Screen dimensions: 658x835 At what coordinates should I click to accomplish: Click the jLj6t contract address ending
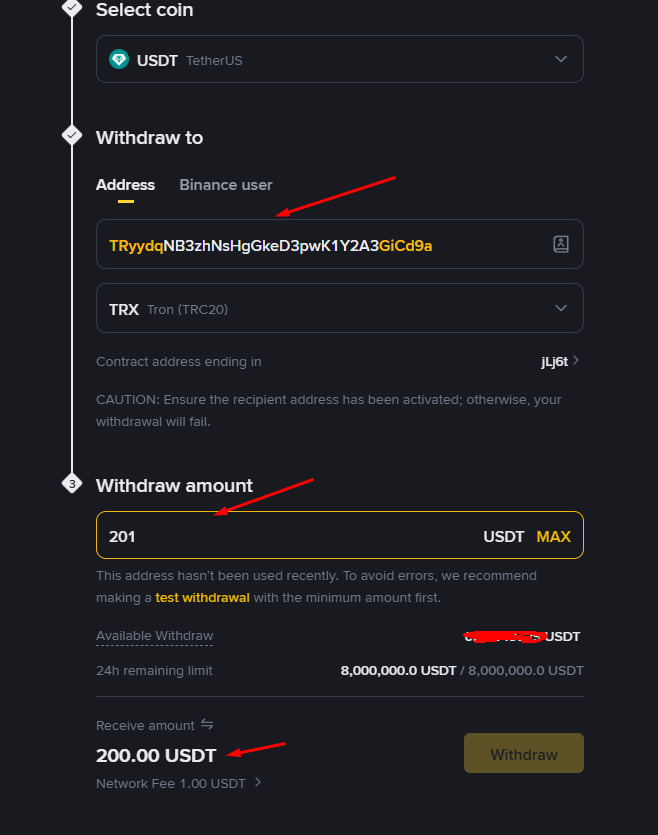coord(554,362)
